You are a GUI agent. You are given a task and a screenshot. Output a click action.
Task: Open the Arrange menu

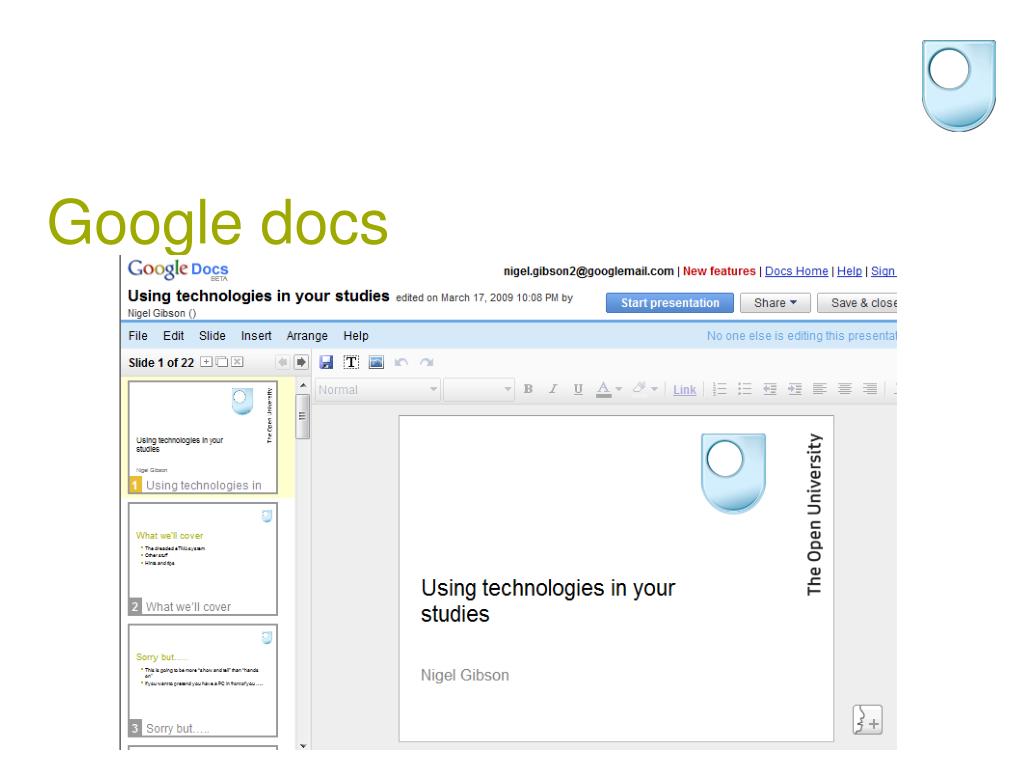(x=307, y=336)
